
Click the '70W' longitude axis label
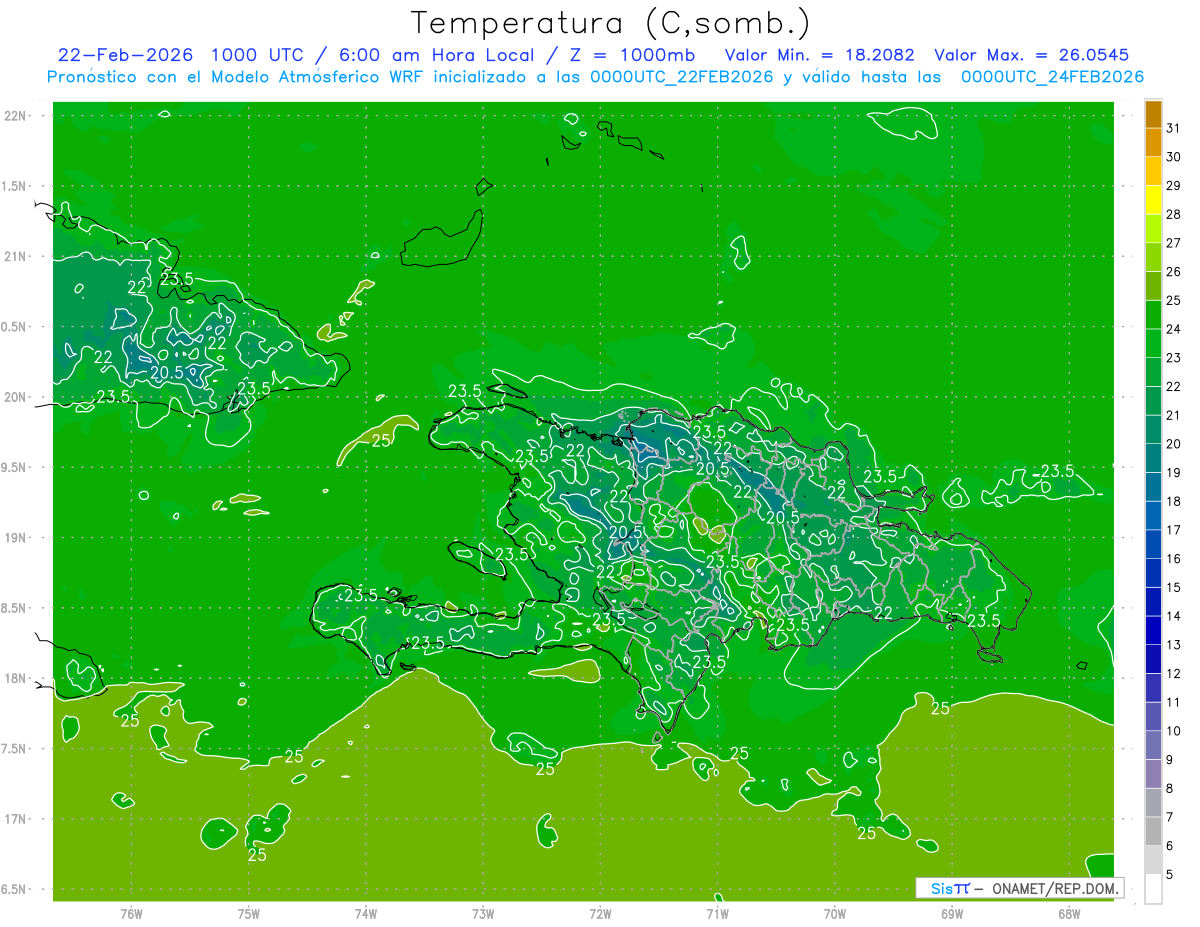[x=835, y=914]
